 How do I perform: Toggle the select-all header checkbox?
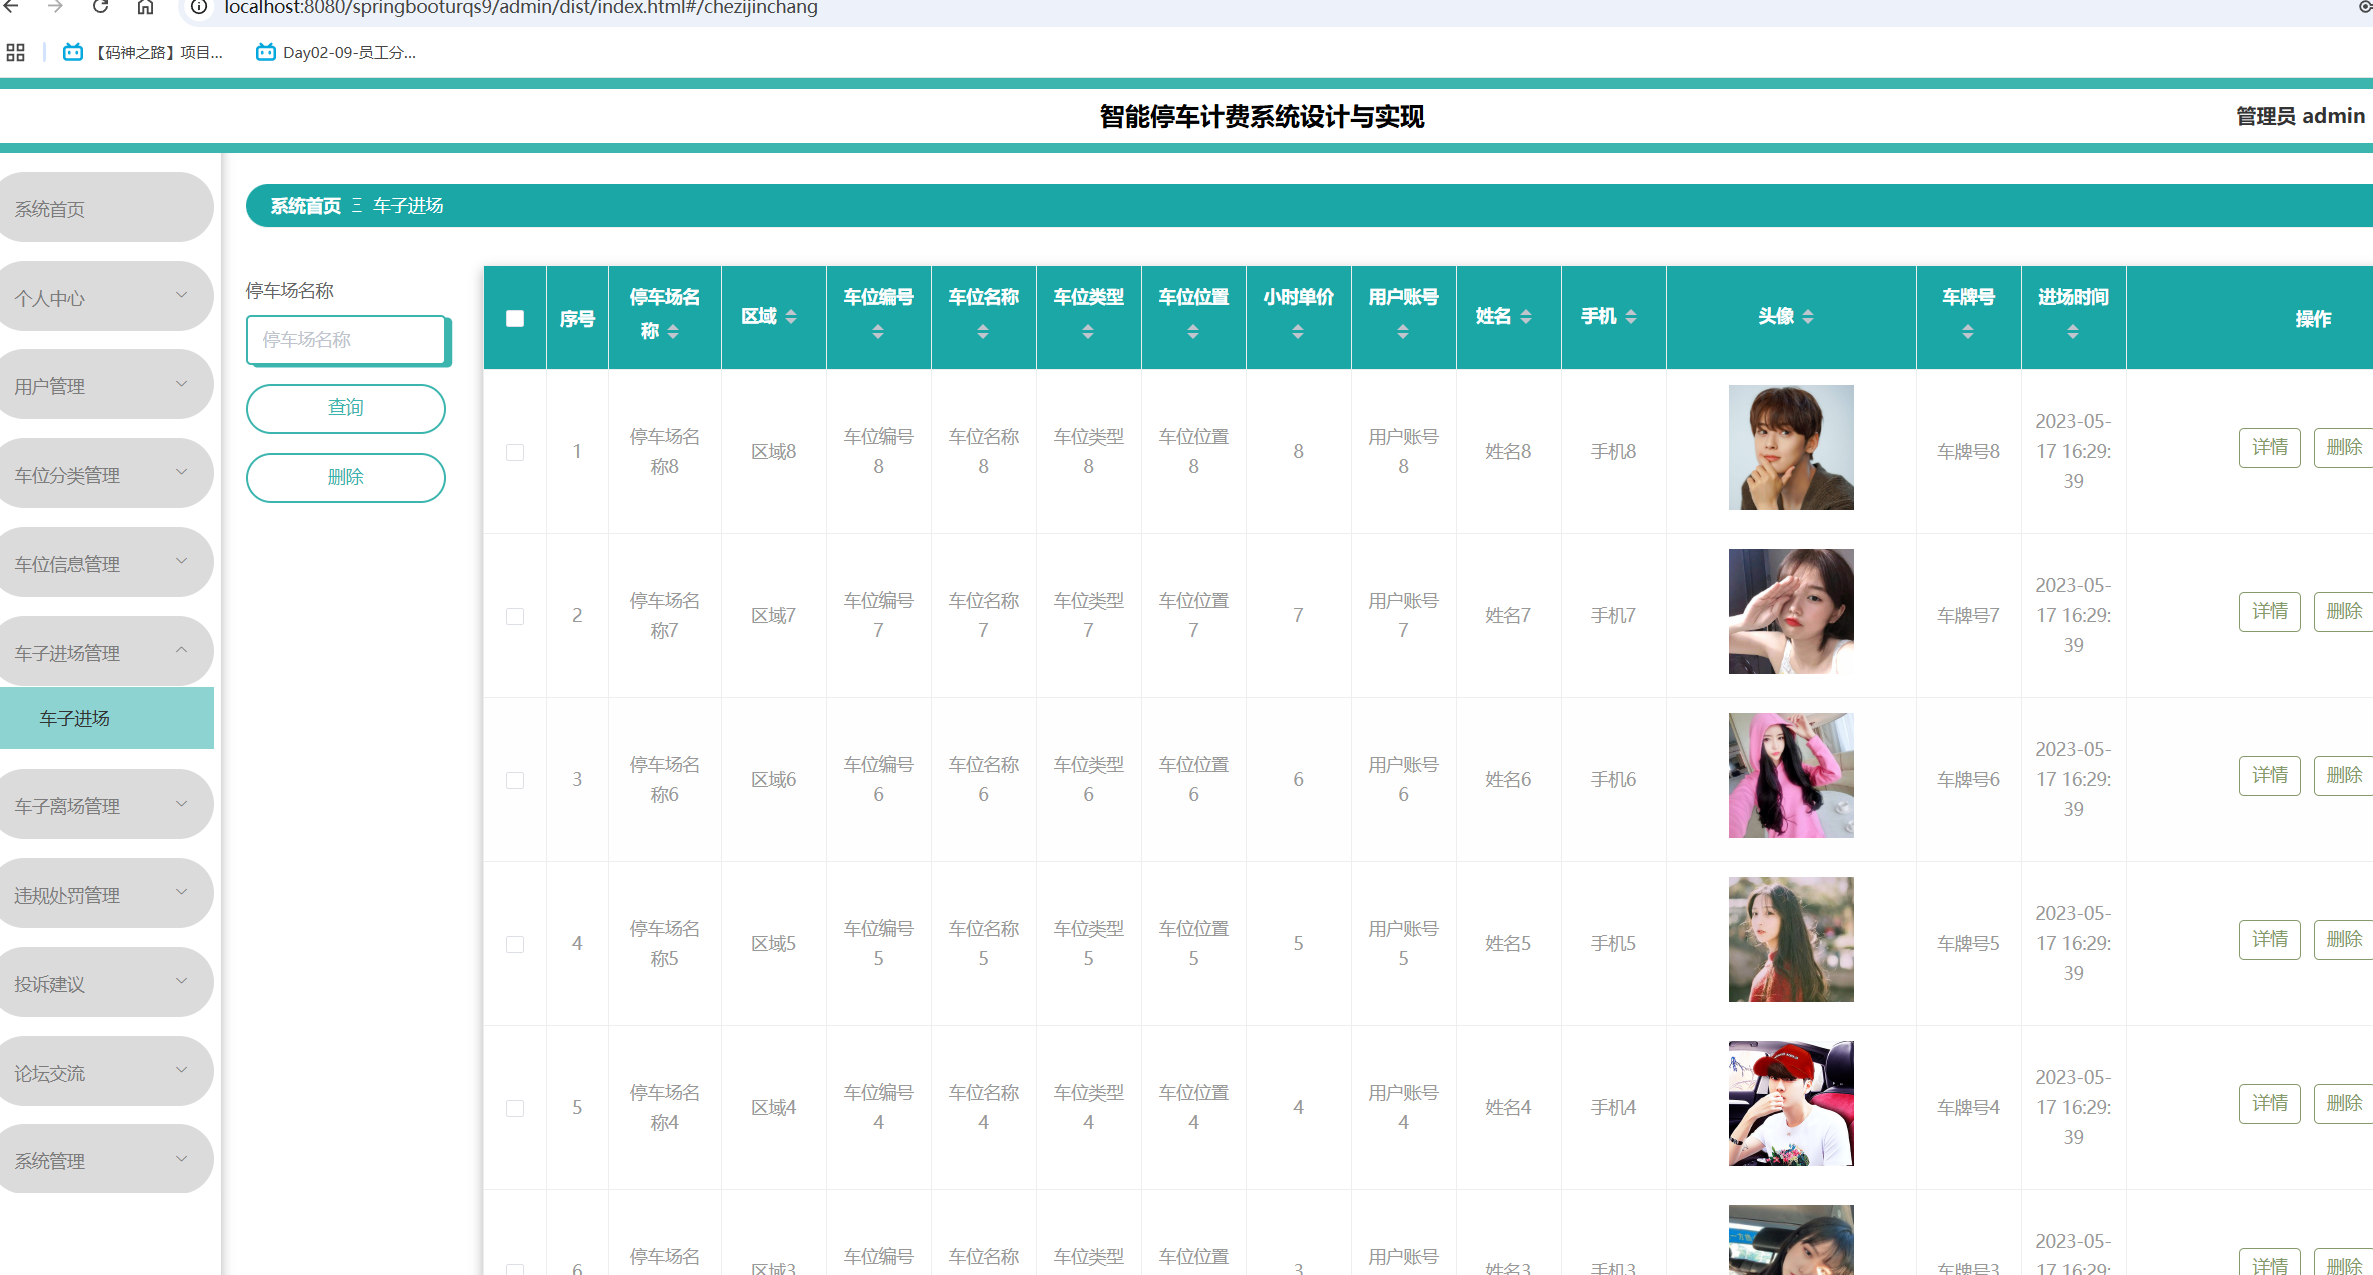pyautogui.click(x=515, y=319)
